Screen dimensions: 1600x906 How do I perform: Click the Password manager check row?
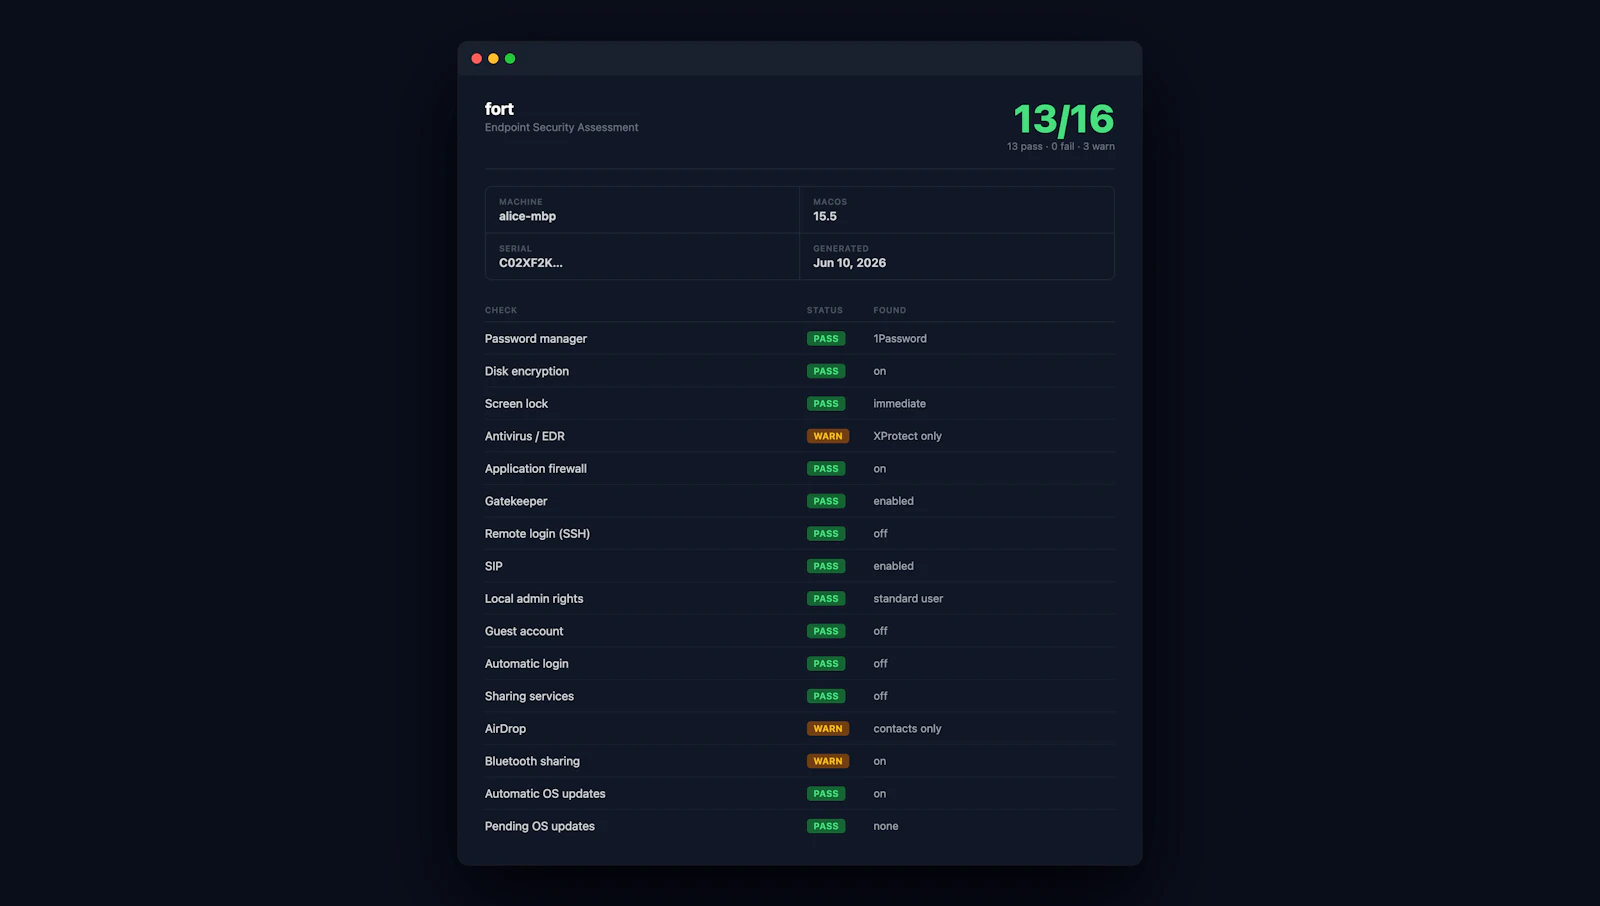point(800,339)
